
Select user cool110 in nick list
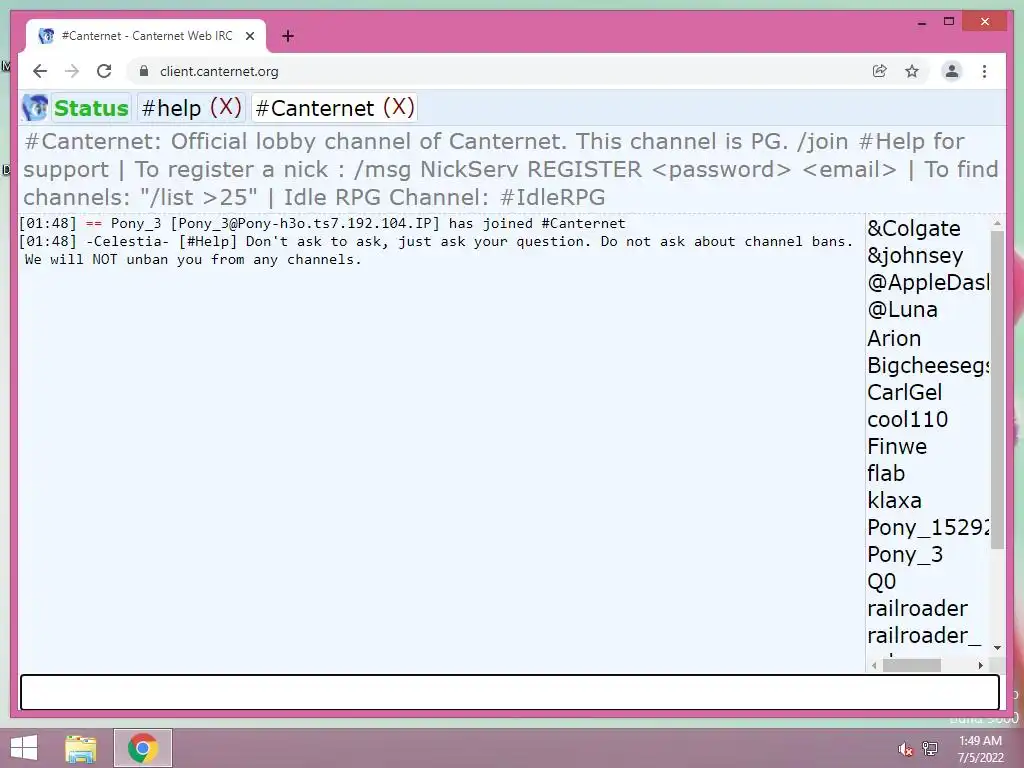907,419
